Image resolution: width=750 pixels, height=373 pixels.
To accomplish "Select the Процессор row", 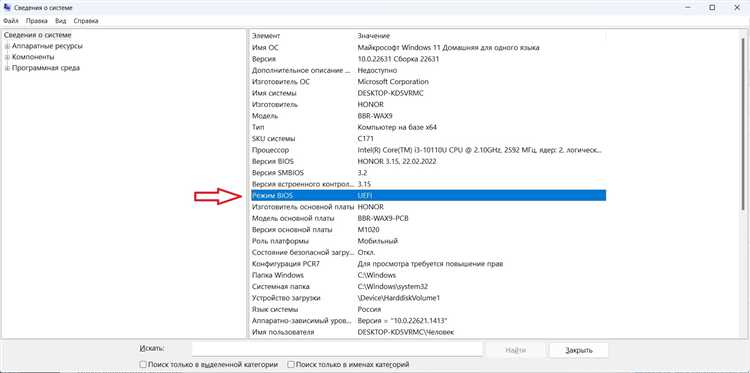I will click(428, 150).
